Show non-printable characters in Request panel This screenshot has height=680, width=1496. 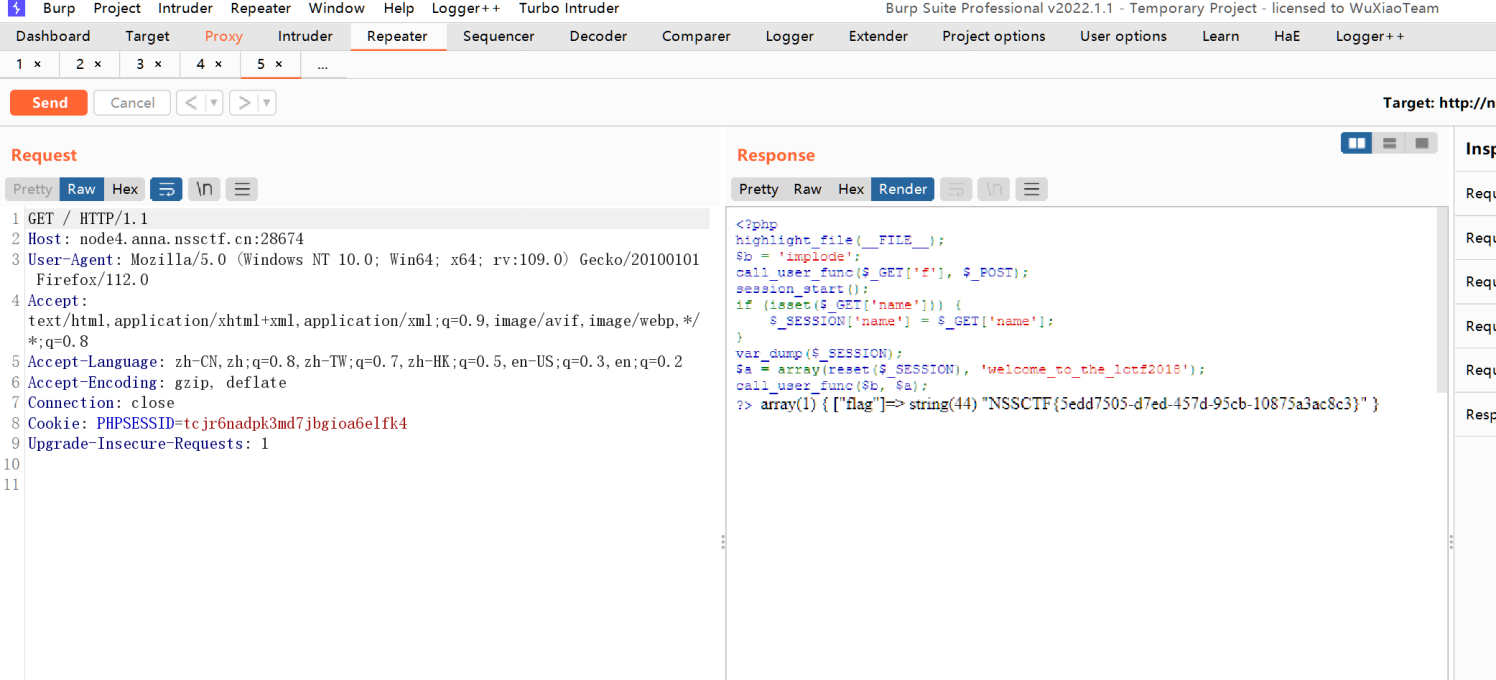tap(204, 189)
